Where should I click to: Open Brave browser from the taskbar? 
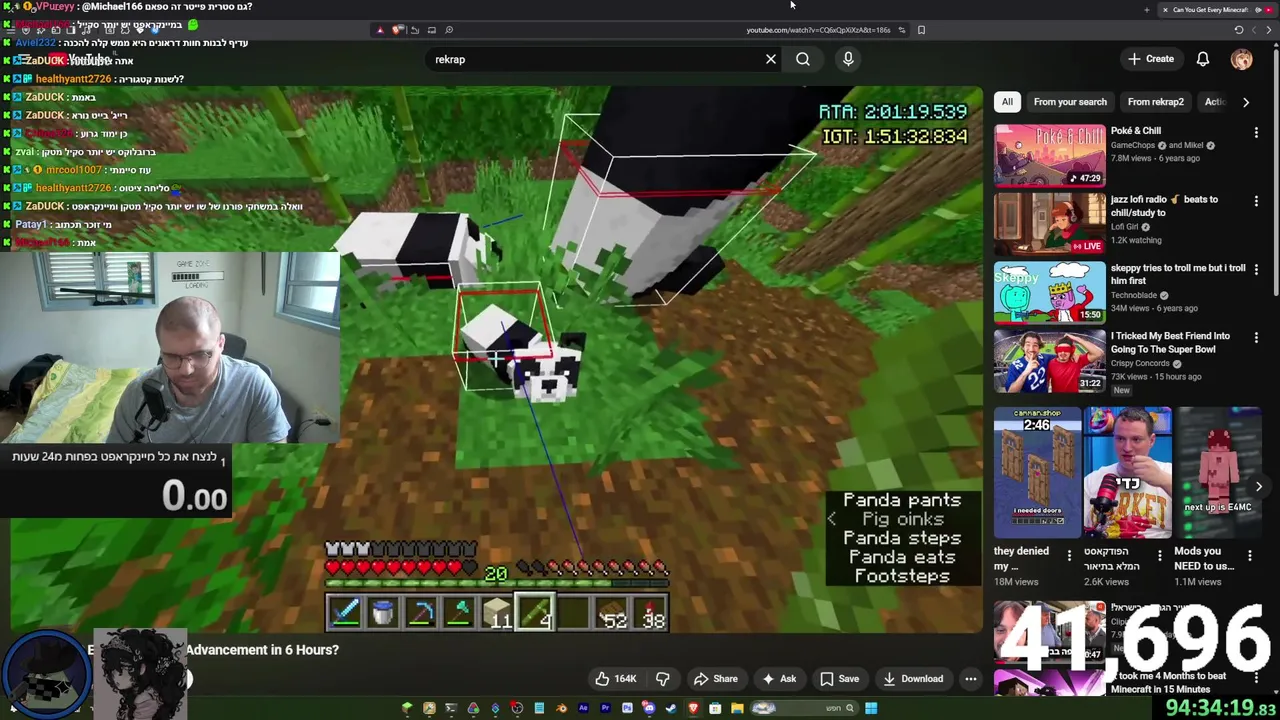click(x=693, y=708)
